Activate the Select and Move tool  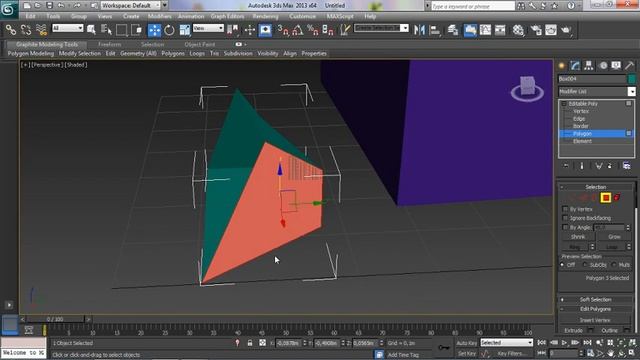[154, 30]
